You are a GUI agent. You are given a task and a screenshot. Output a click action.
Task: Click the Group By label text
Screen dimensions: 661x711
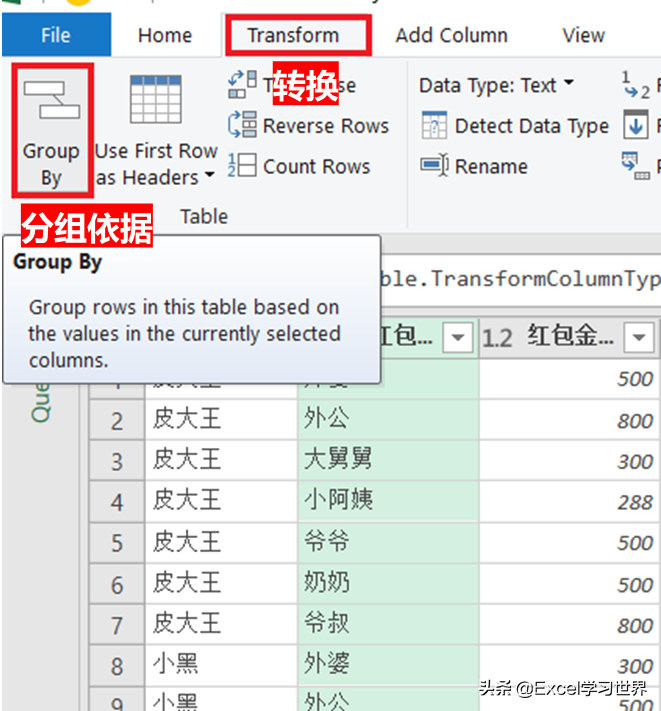pos(51,164)
